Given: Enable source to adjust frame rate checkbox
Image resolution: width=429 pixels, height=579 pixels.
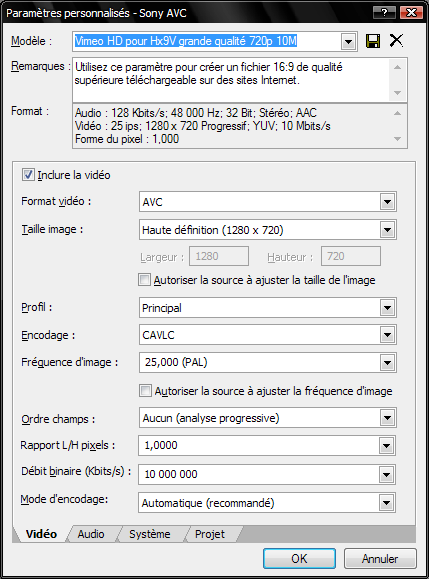Looking at the screenshot, I should (x=145, y=391).
